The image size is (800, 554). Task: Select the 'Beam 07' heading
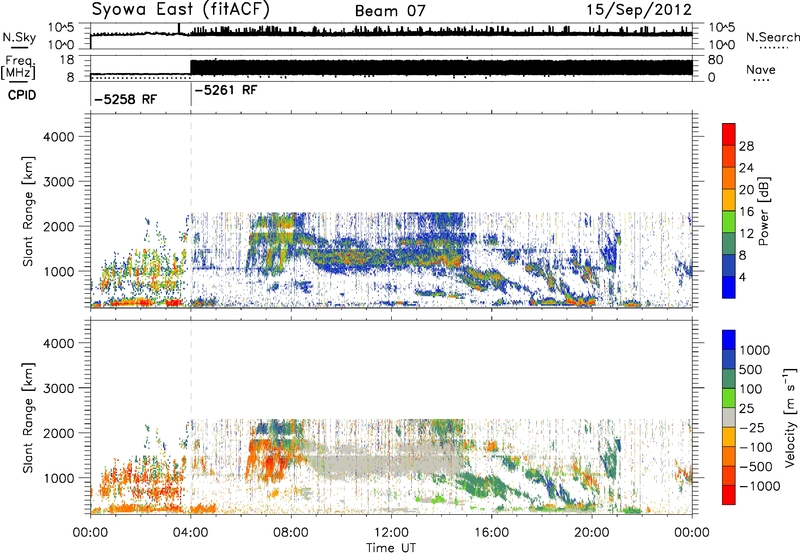(390, 11)
